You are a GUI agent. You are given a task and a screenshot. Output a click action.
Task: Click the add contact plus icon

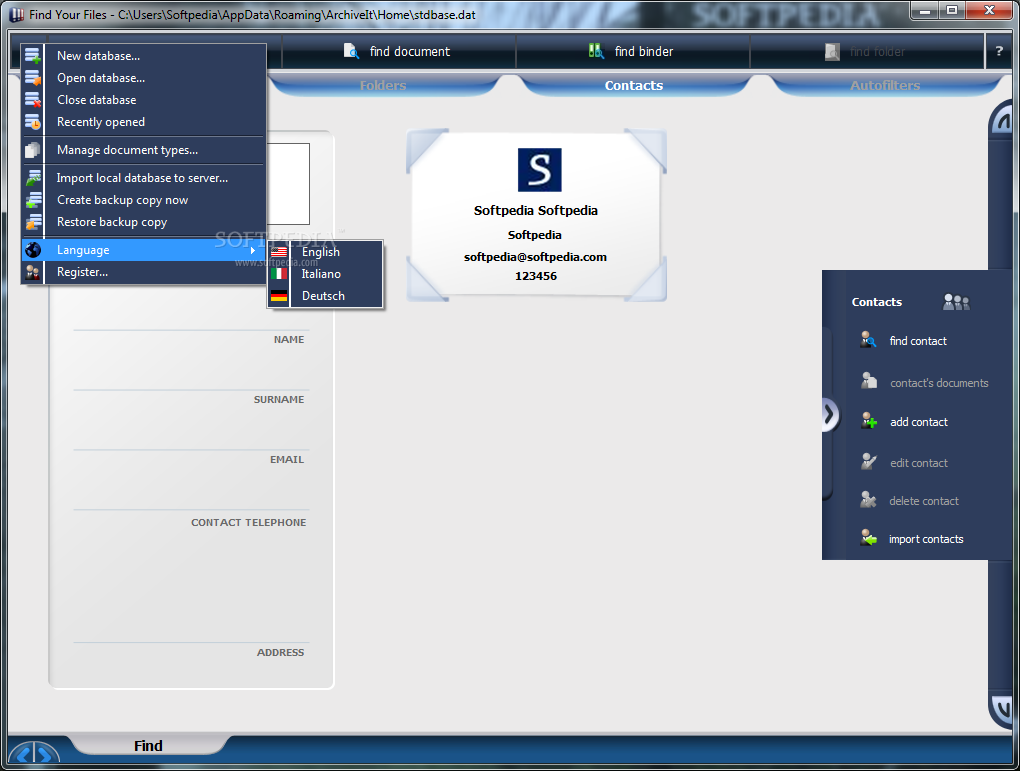point(869,420)
